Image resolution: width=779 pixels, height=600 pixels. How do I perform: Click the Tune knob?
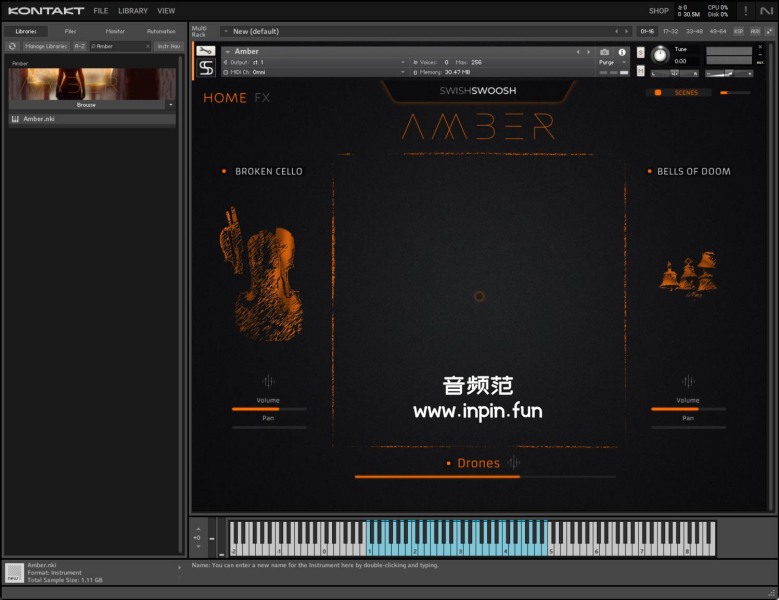[x=660, y=55]
